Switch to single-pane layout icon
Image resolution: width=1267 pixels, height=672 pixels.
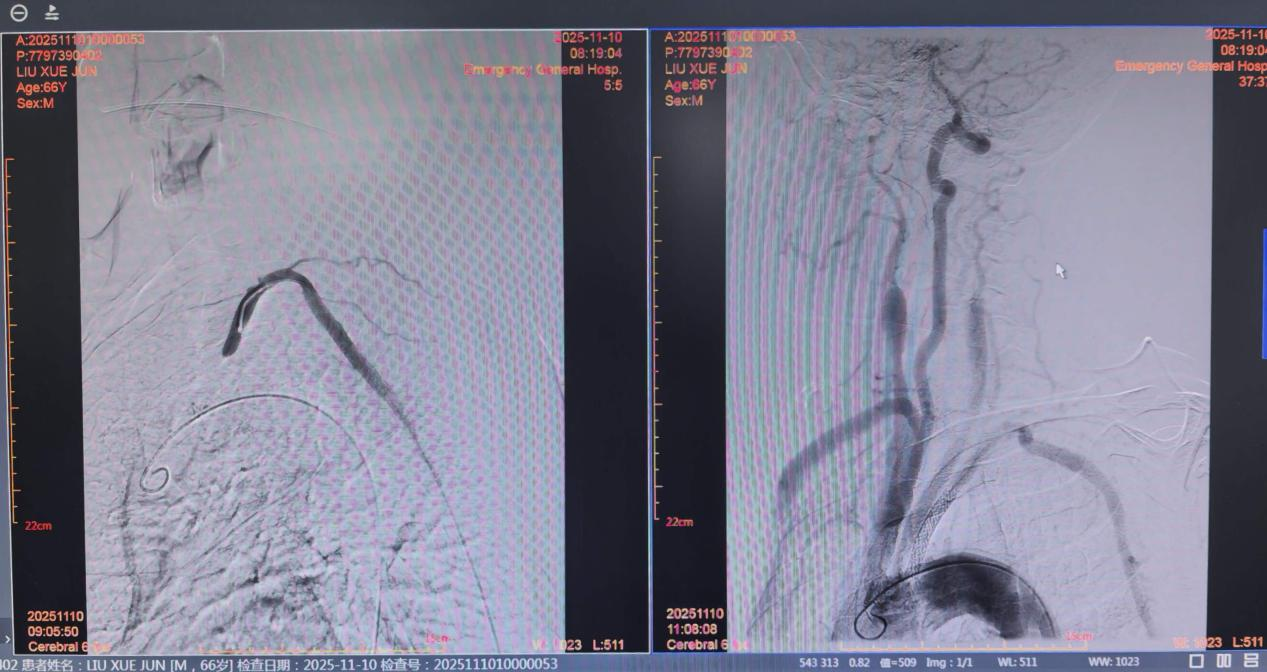pos(1196,662)
